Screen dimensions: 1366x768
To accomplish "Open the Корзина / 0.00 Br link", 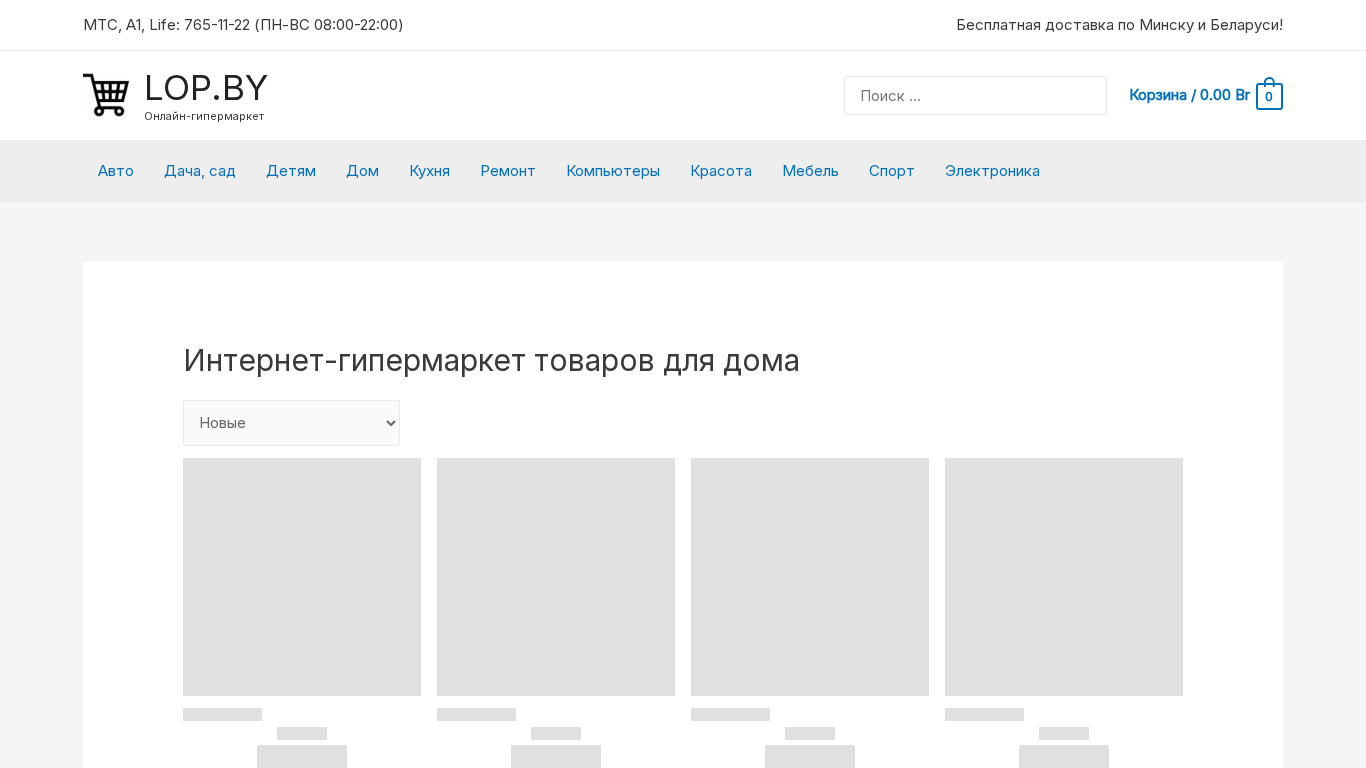I will pyautogui.click(x=1189, y=95).
